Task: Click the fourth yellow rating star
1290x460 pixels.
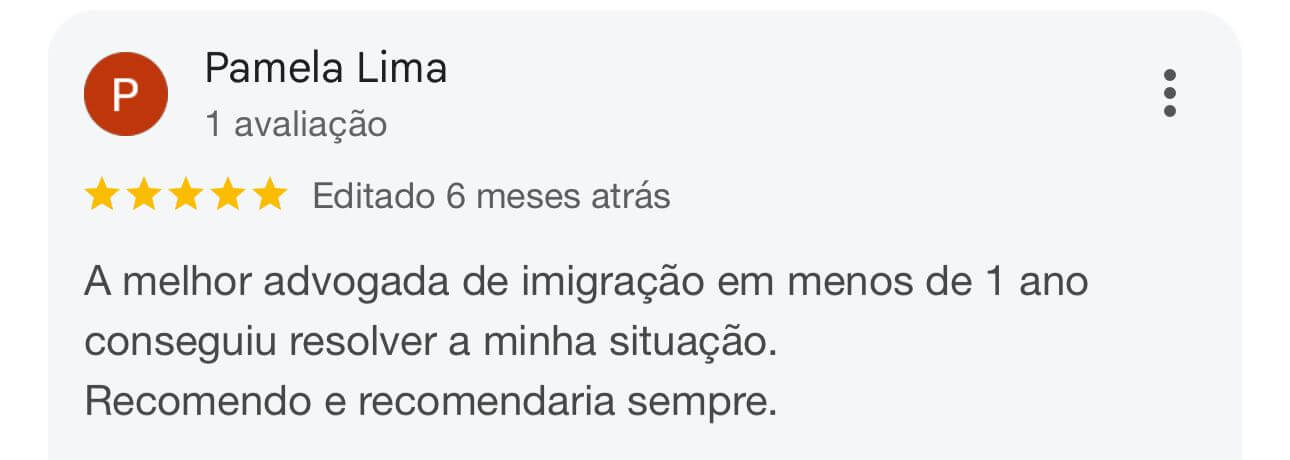Action: coord(227,196)
